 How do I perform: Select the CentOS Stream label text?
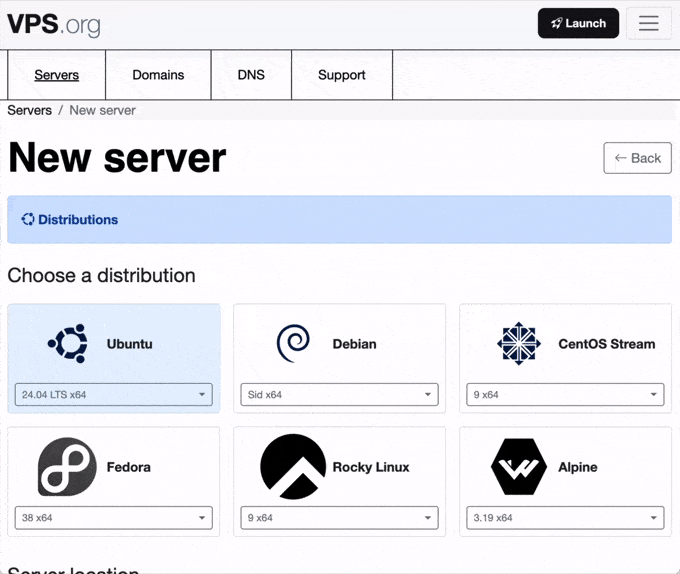[607, 344]
